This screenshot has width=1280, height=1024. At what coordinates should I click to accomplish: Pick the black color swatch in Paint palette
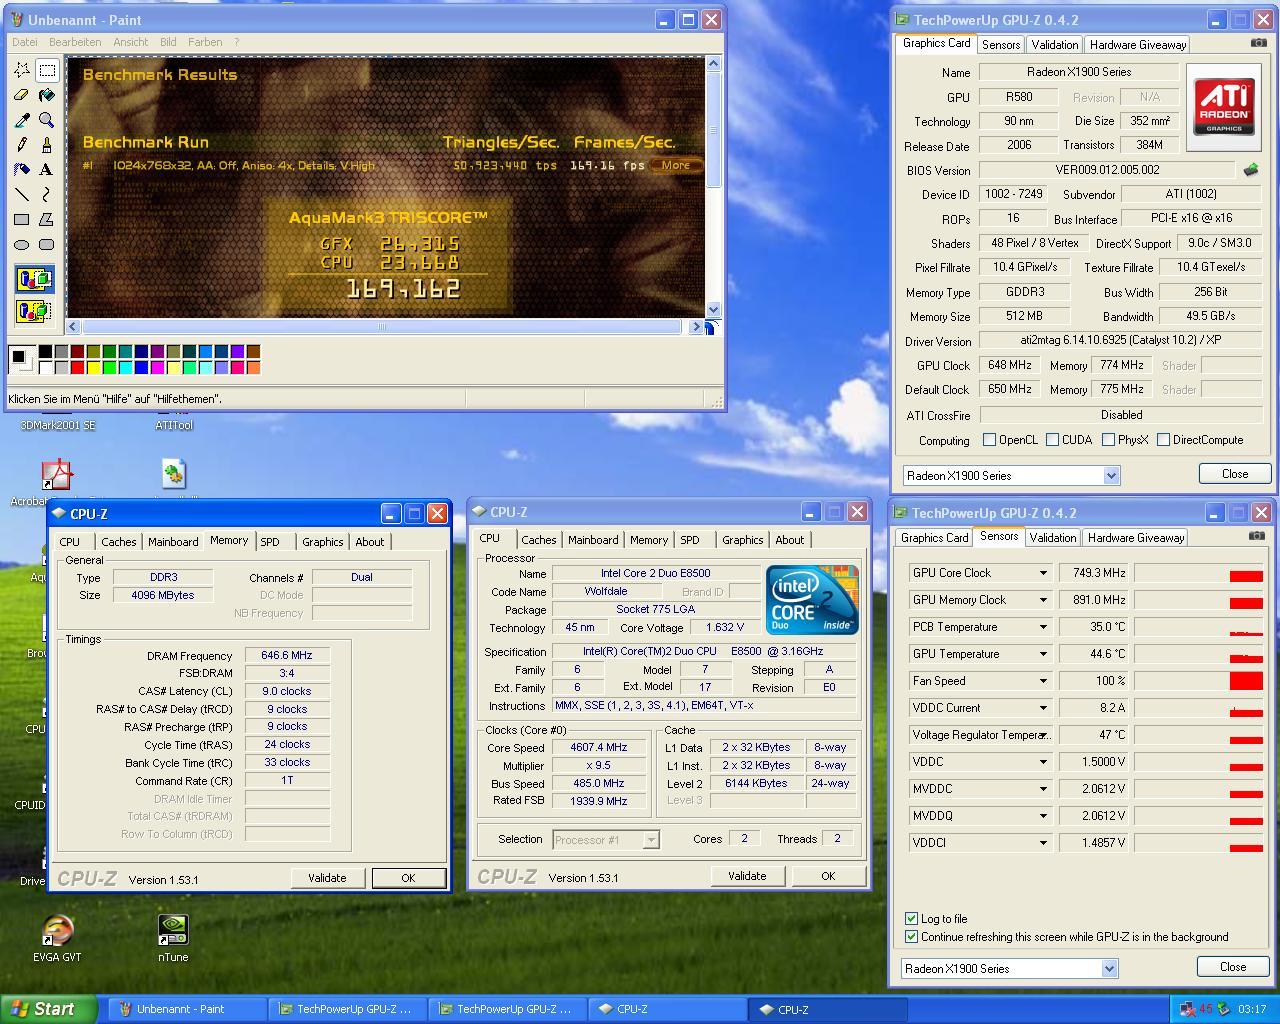pos(45,352)
